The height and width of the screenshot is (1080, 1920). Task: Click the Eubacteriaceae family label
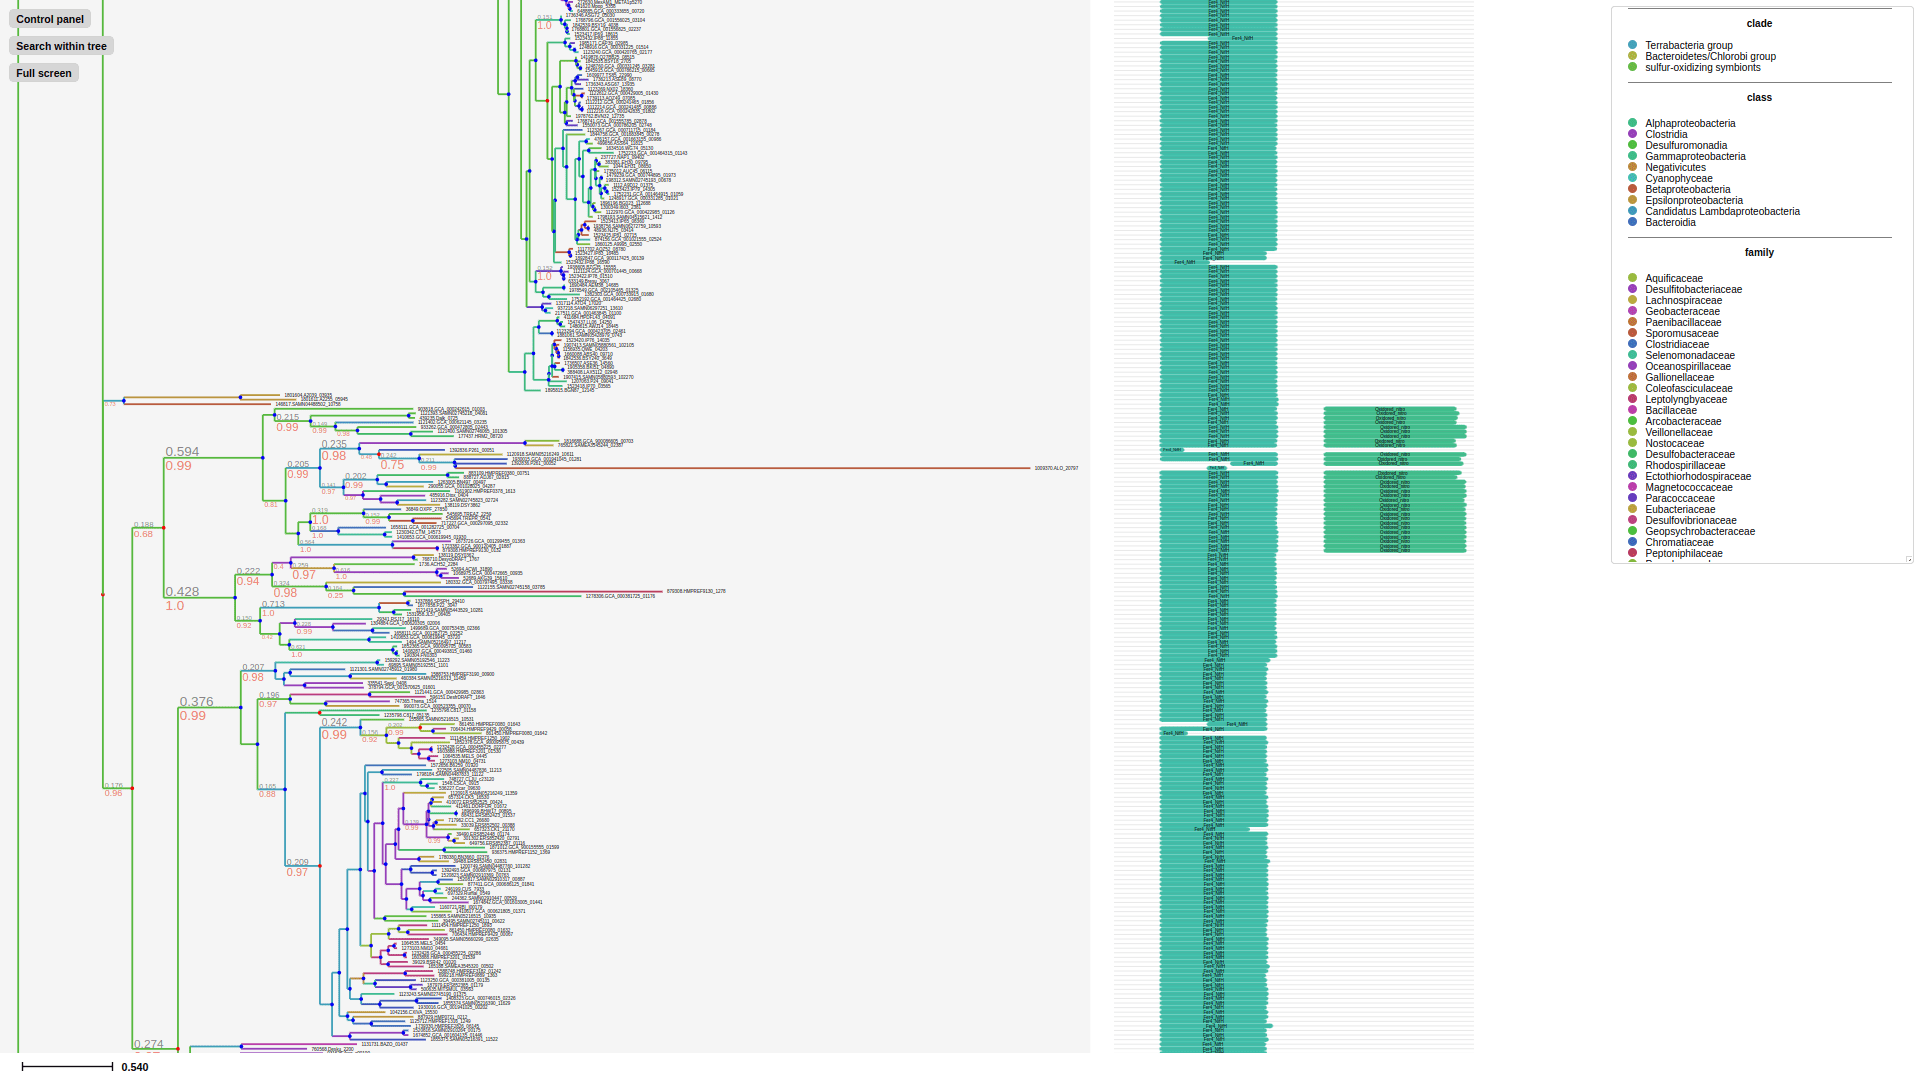coord(1680,509)
